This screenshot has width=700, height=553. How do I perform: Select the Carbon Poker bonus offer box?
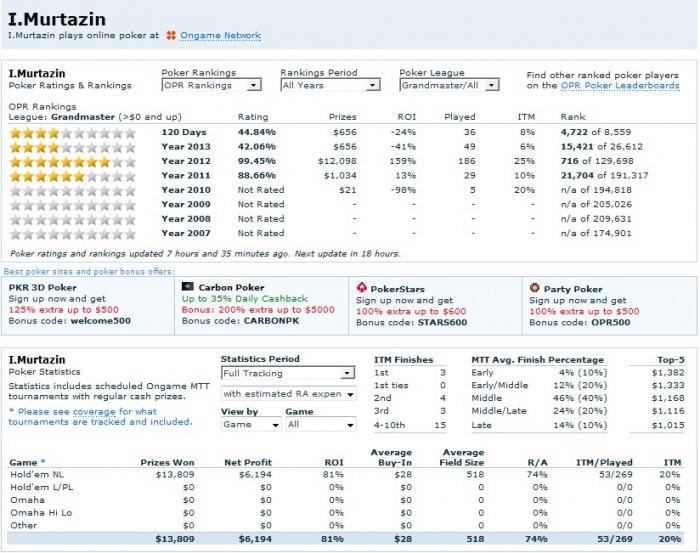tap(262, 303)
